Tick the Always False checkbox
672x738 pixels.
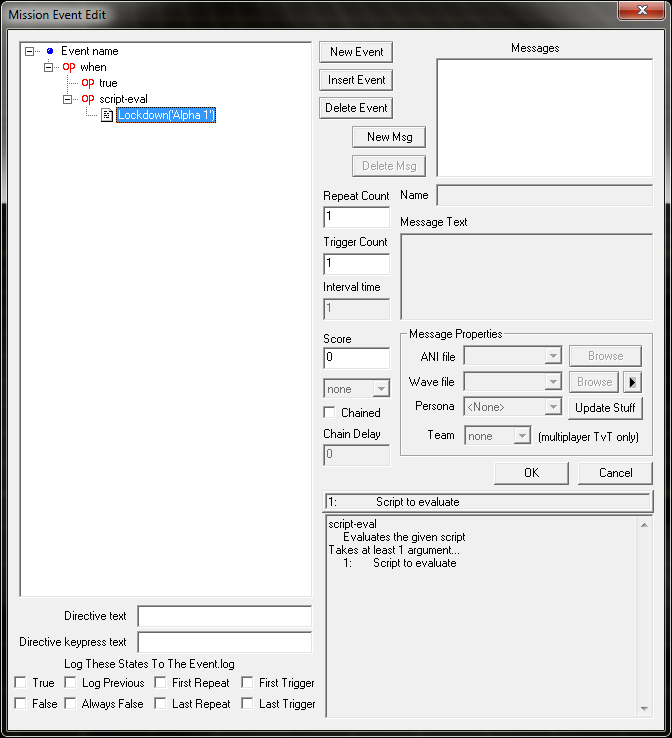70,704
